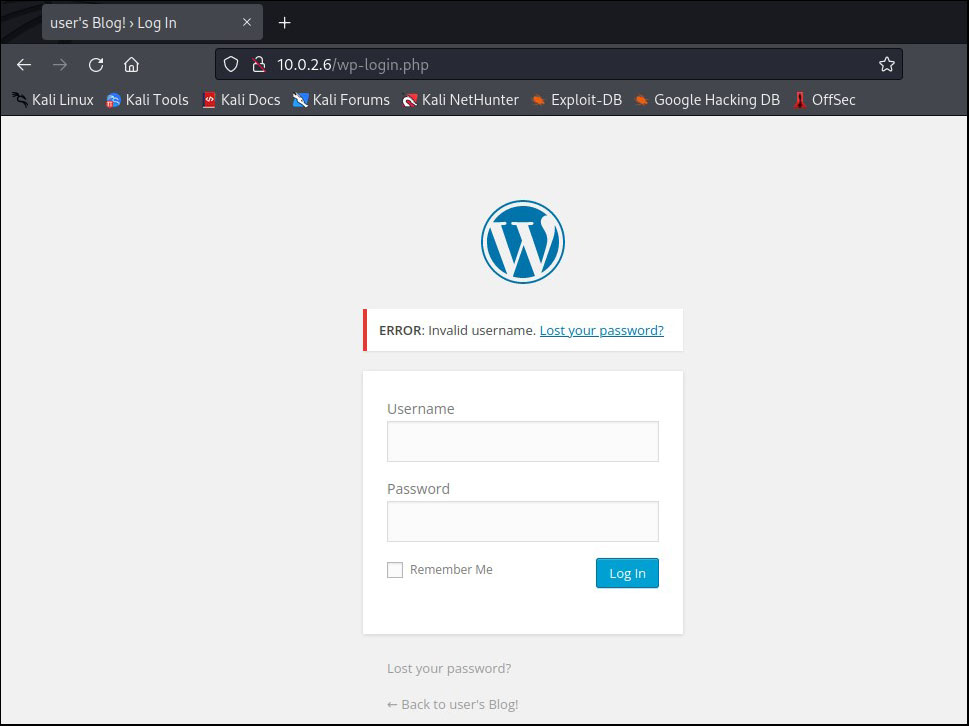Bookmark this page with the star icon
The image size is (969, 726).
887,64
